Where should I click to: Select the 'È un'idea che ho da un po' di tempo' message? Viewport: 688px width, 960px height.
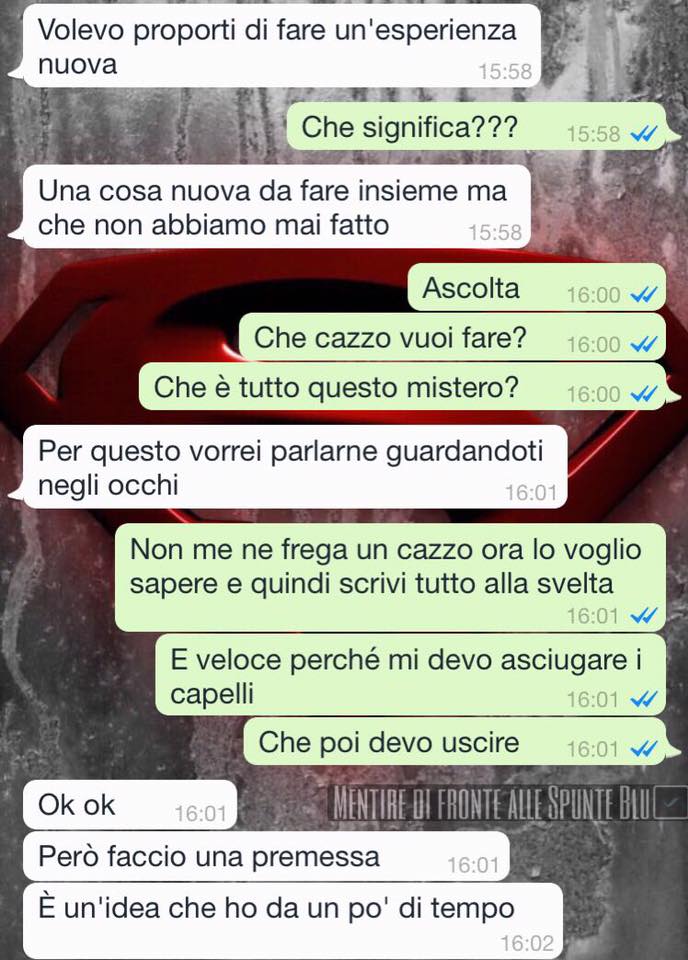point(293,921)
